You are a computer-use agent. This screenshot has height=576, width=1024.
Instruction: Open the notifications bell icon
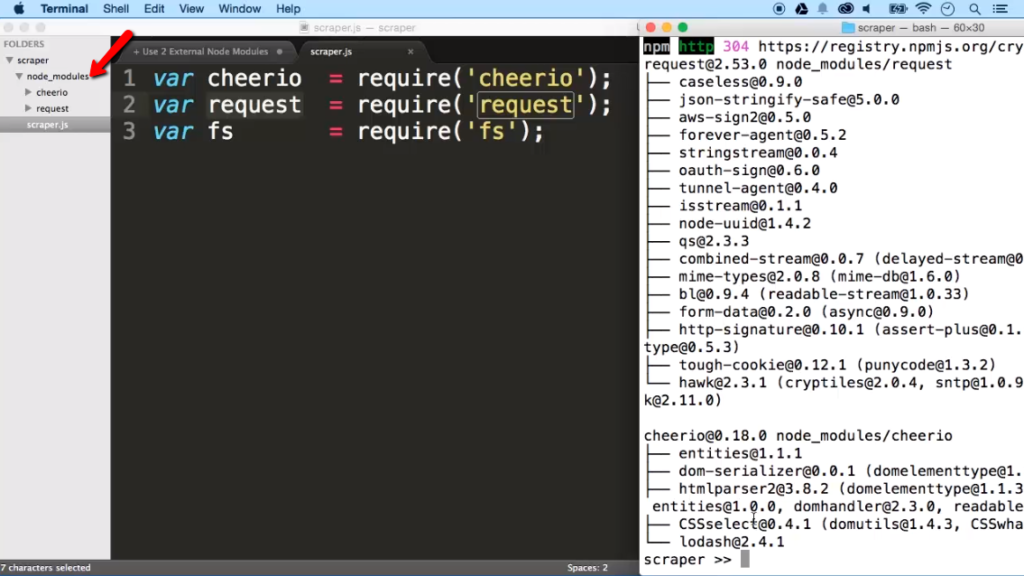[823, 9]
